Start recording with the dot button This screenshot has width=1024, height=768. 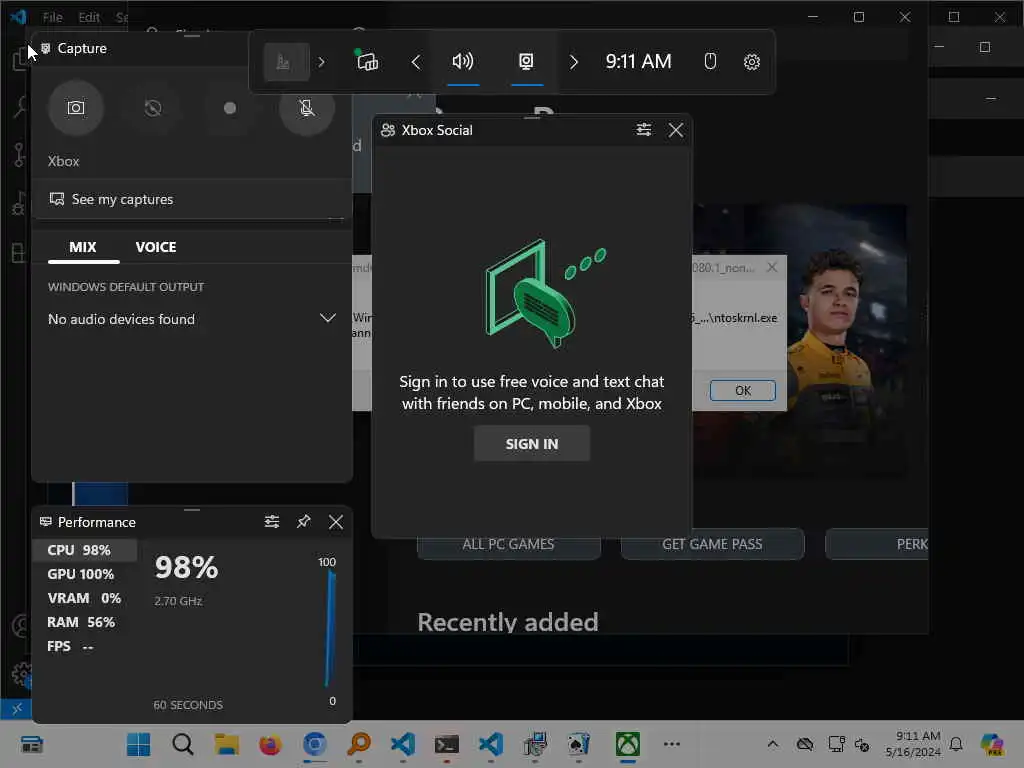pyautogui.click(x=230, y=108)
